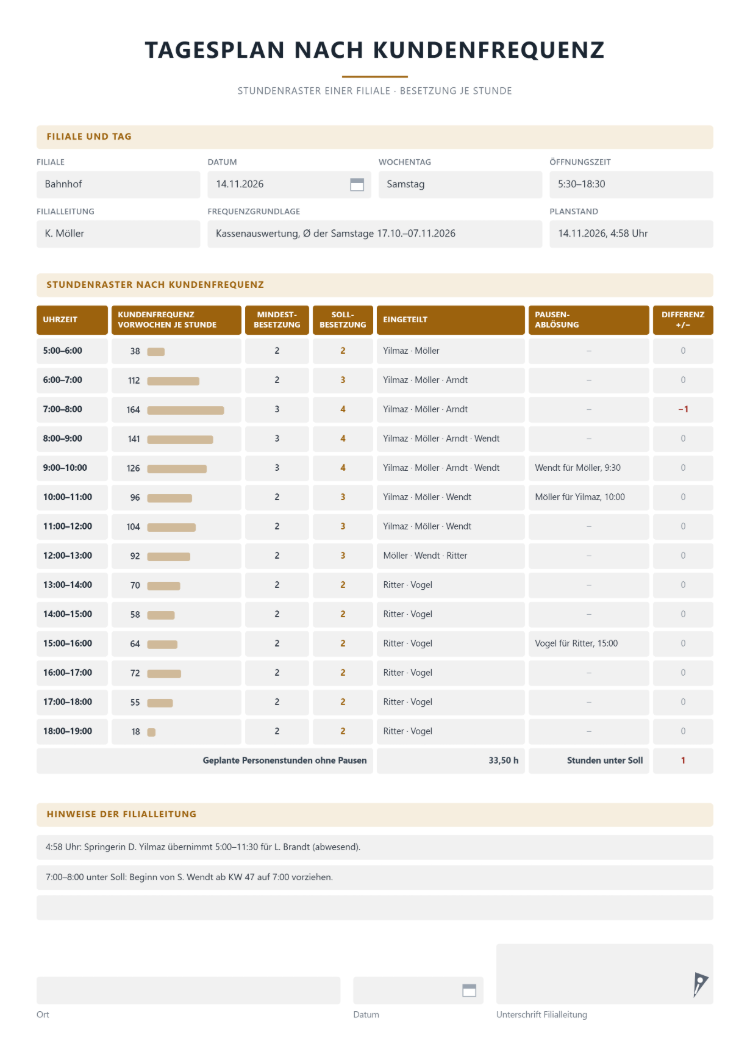Viewport: 750px width, 1060px height.
Task: Click the Differenz +/− column header
Action: (x=682, y=320)
